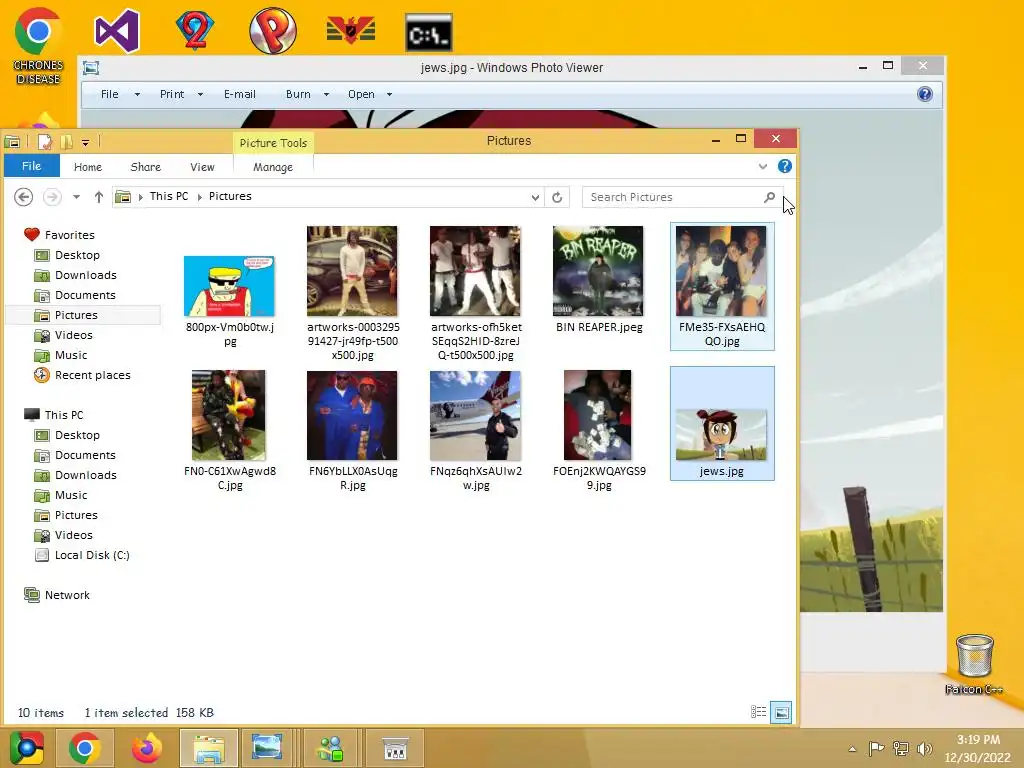Open Visual Studio desktop shortcut
This screenshot has width=1024, height=768.
[x=117, y=31]
